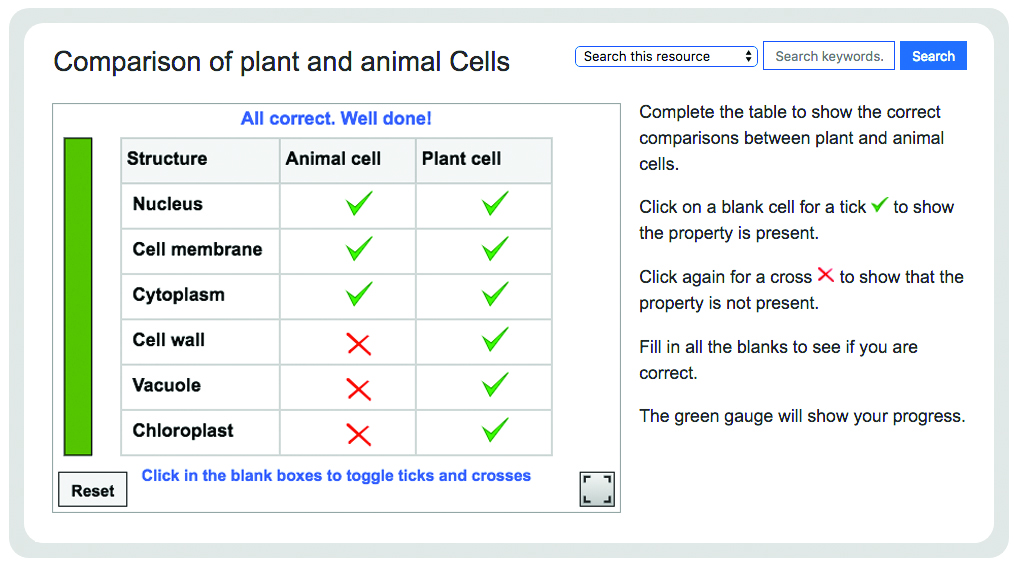1020x568 pixels.
Task: Toggle the Nucleus animal cell tick
Action: point(359,203)
